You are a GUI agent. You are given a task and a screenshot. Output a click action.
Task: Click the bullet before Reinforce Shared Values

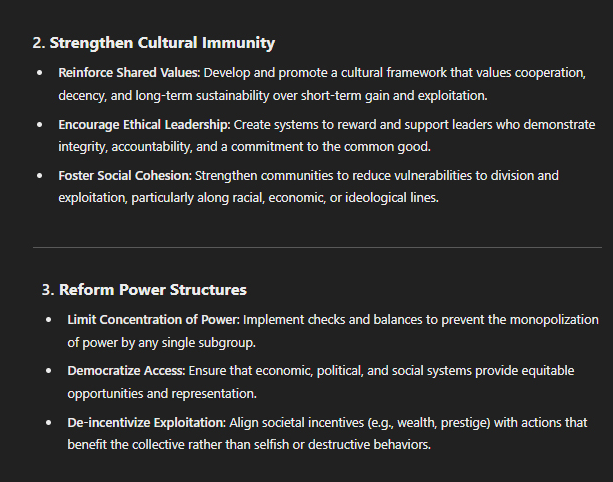point(39,73)
